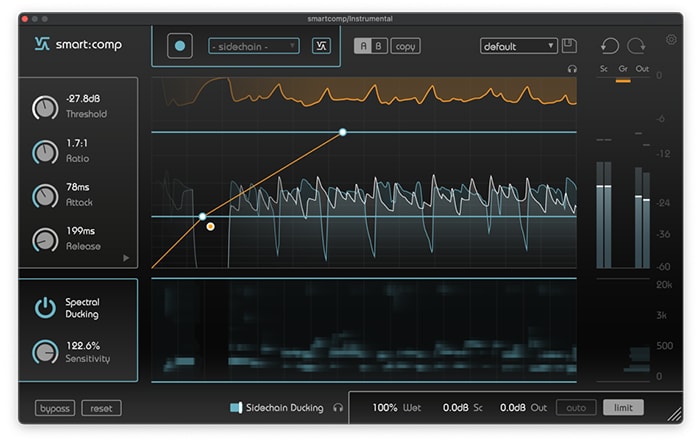
Task: Close the plugin window with red button
Action: pos(25,19)
